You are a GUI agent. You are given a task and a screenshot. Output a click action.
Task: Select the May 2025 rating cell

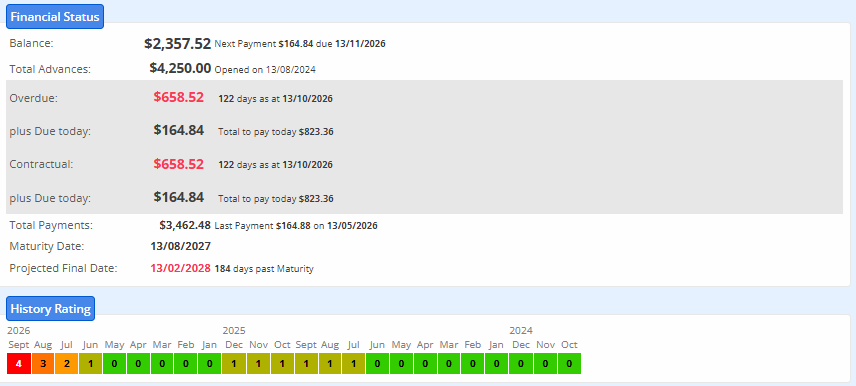pos(401,364)
